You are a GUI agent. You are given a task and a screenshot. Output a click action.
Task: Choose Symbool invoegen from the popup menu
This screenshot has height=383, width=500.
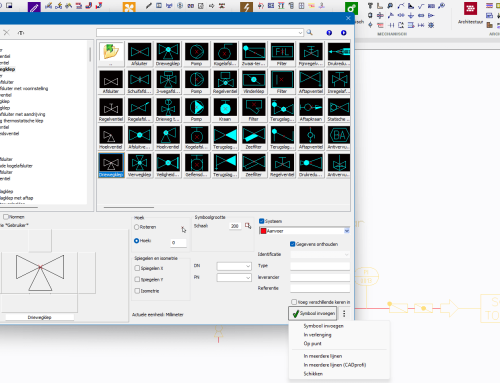point(323,326)
